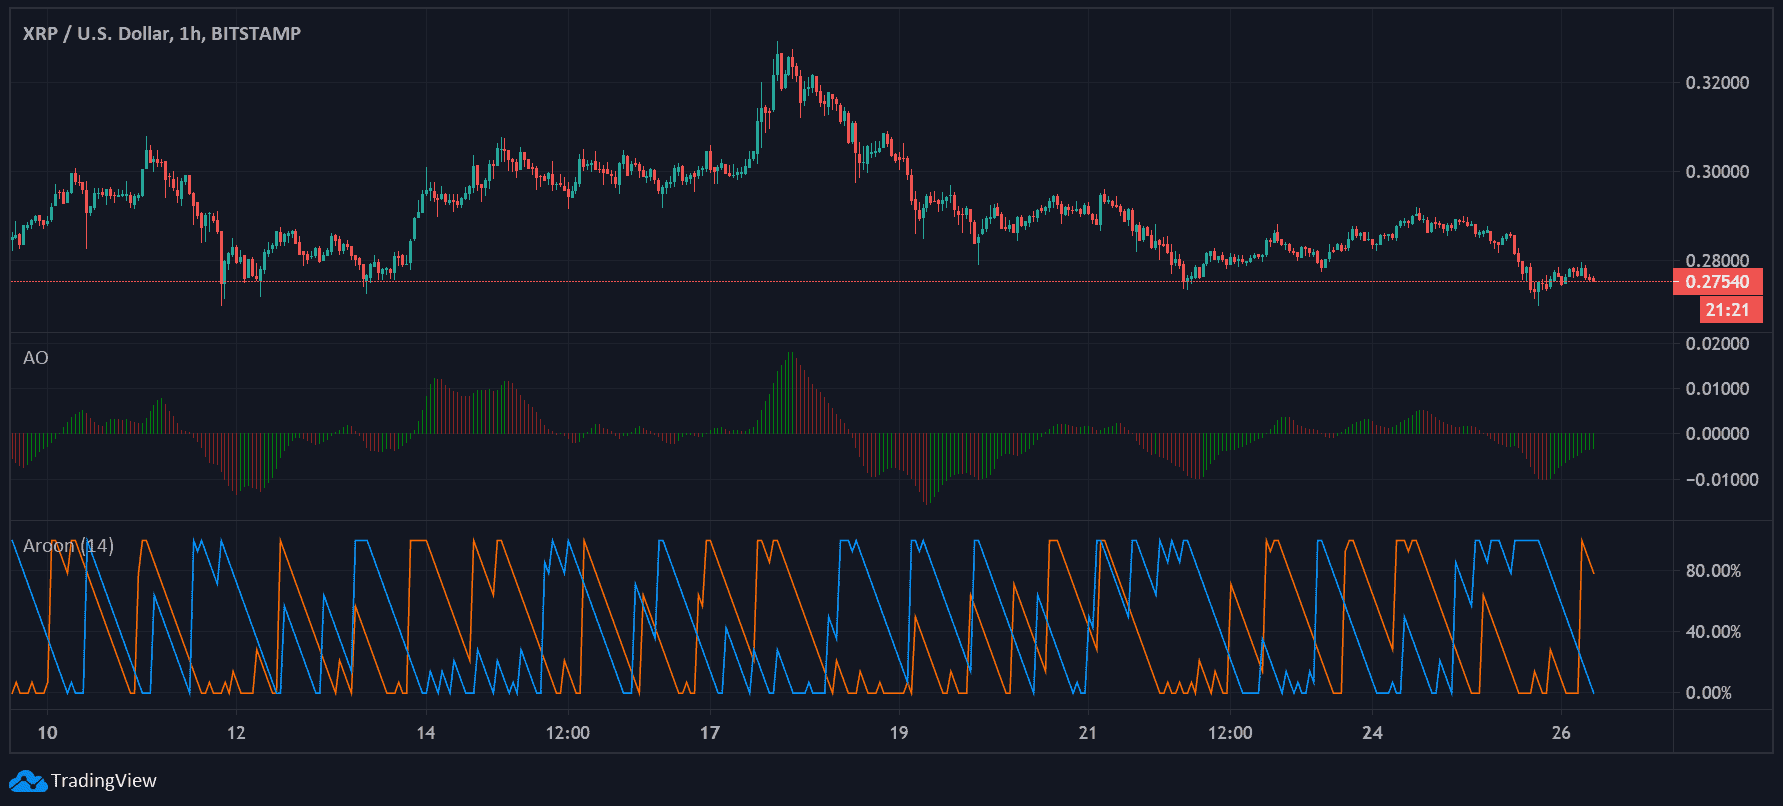This screenshot has height=806, width=1783.
Task: Click date label 26 on the time axis
Action: pos(1561,733)
